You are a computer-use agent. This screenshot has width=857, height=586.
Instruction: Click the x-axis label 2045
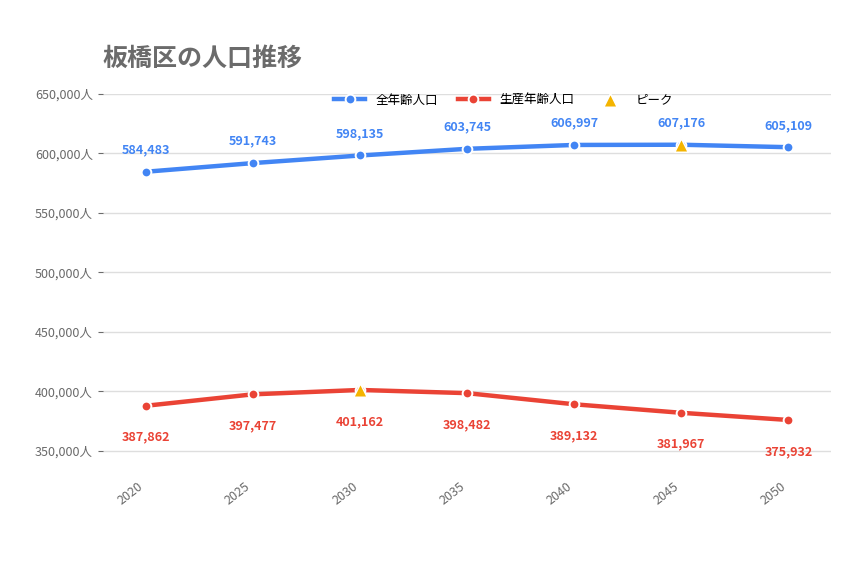(x=666, y=493)
